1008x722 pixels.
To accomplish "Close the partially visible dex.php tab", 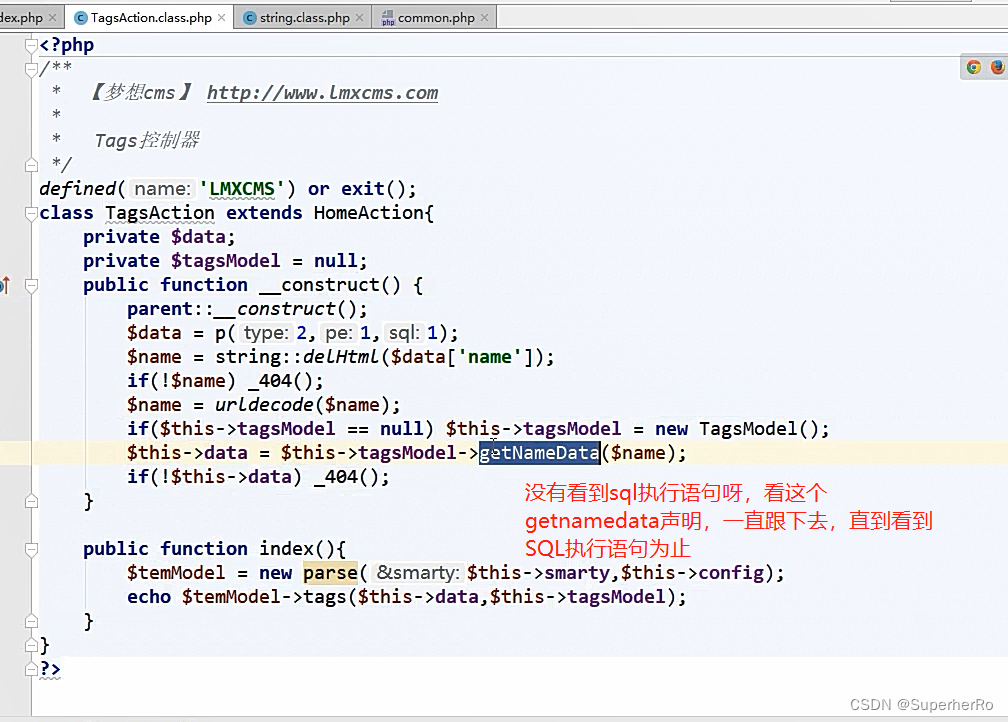I will point(53,17).
